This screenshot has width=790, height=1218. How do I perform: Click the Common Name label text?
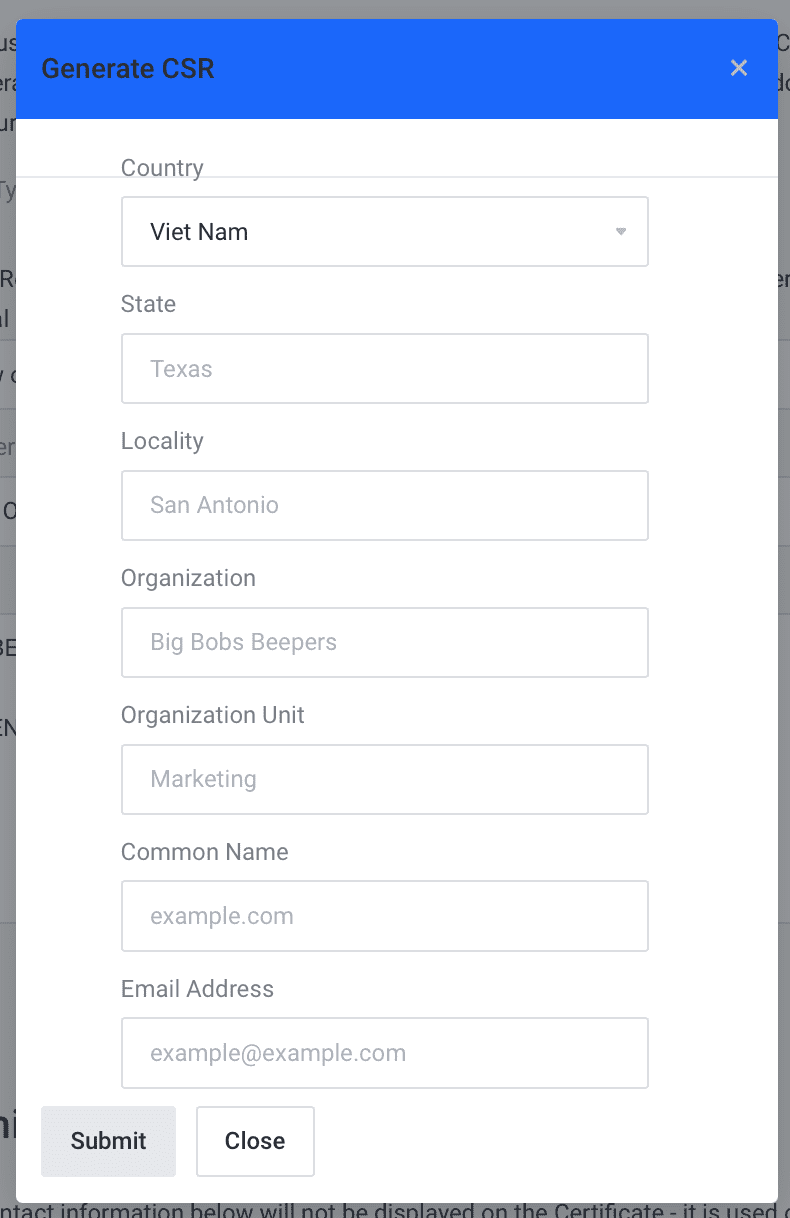[205, 852]
